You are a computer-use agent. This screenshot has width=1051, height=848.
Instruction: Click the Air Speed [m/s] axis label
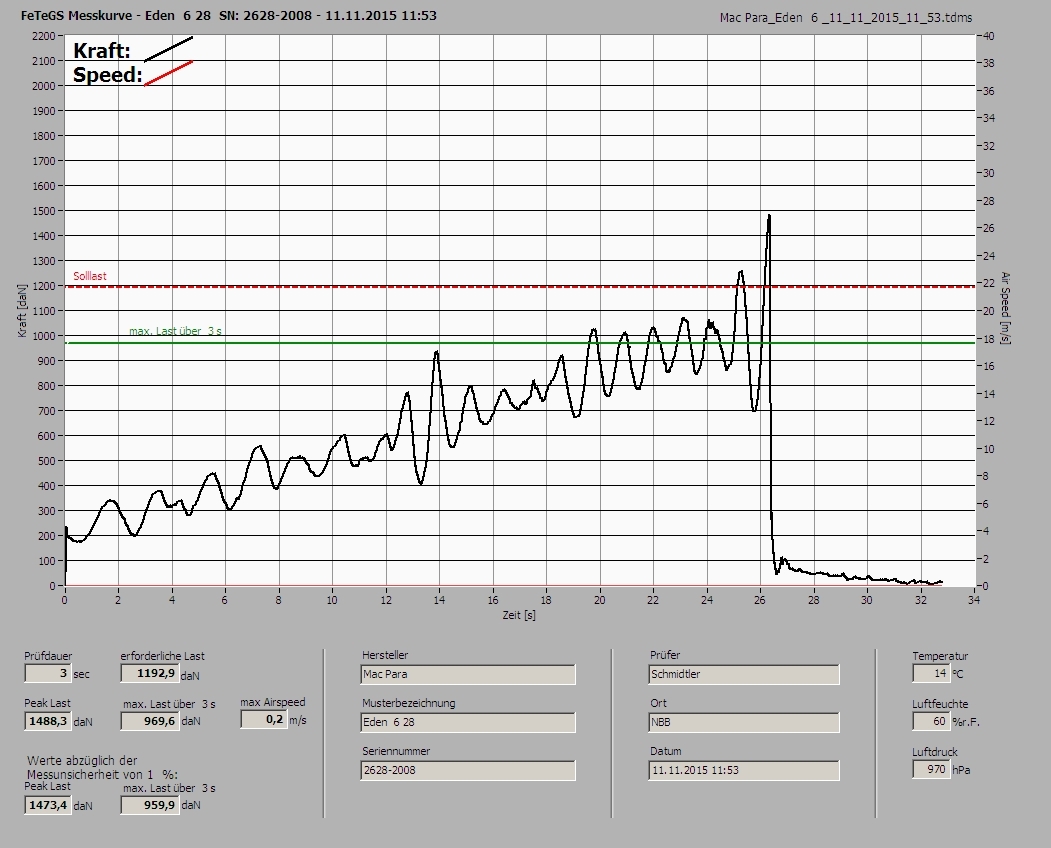coord(1005,308)
